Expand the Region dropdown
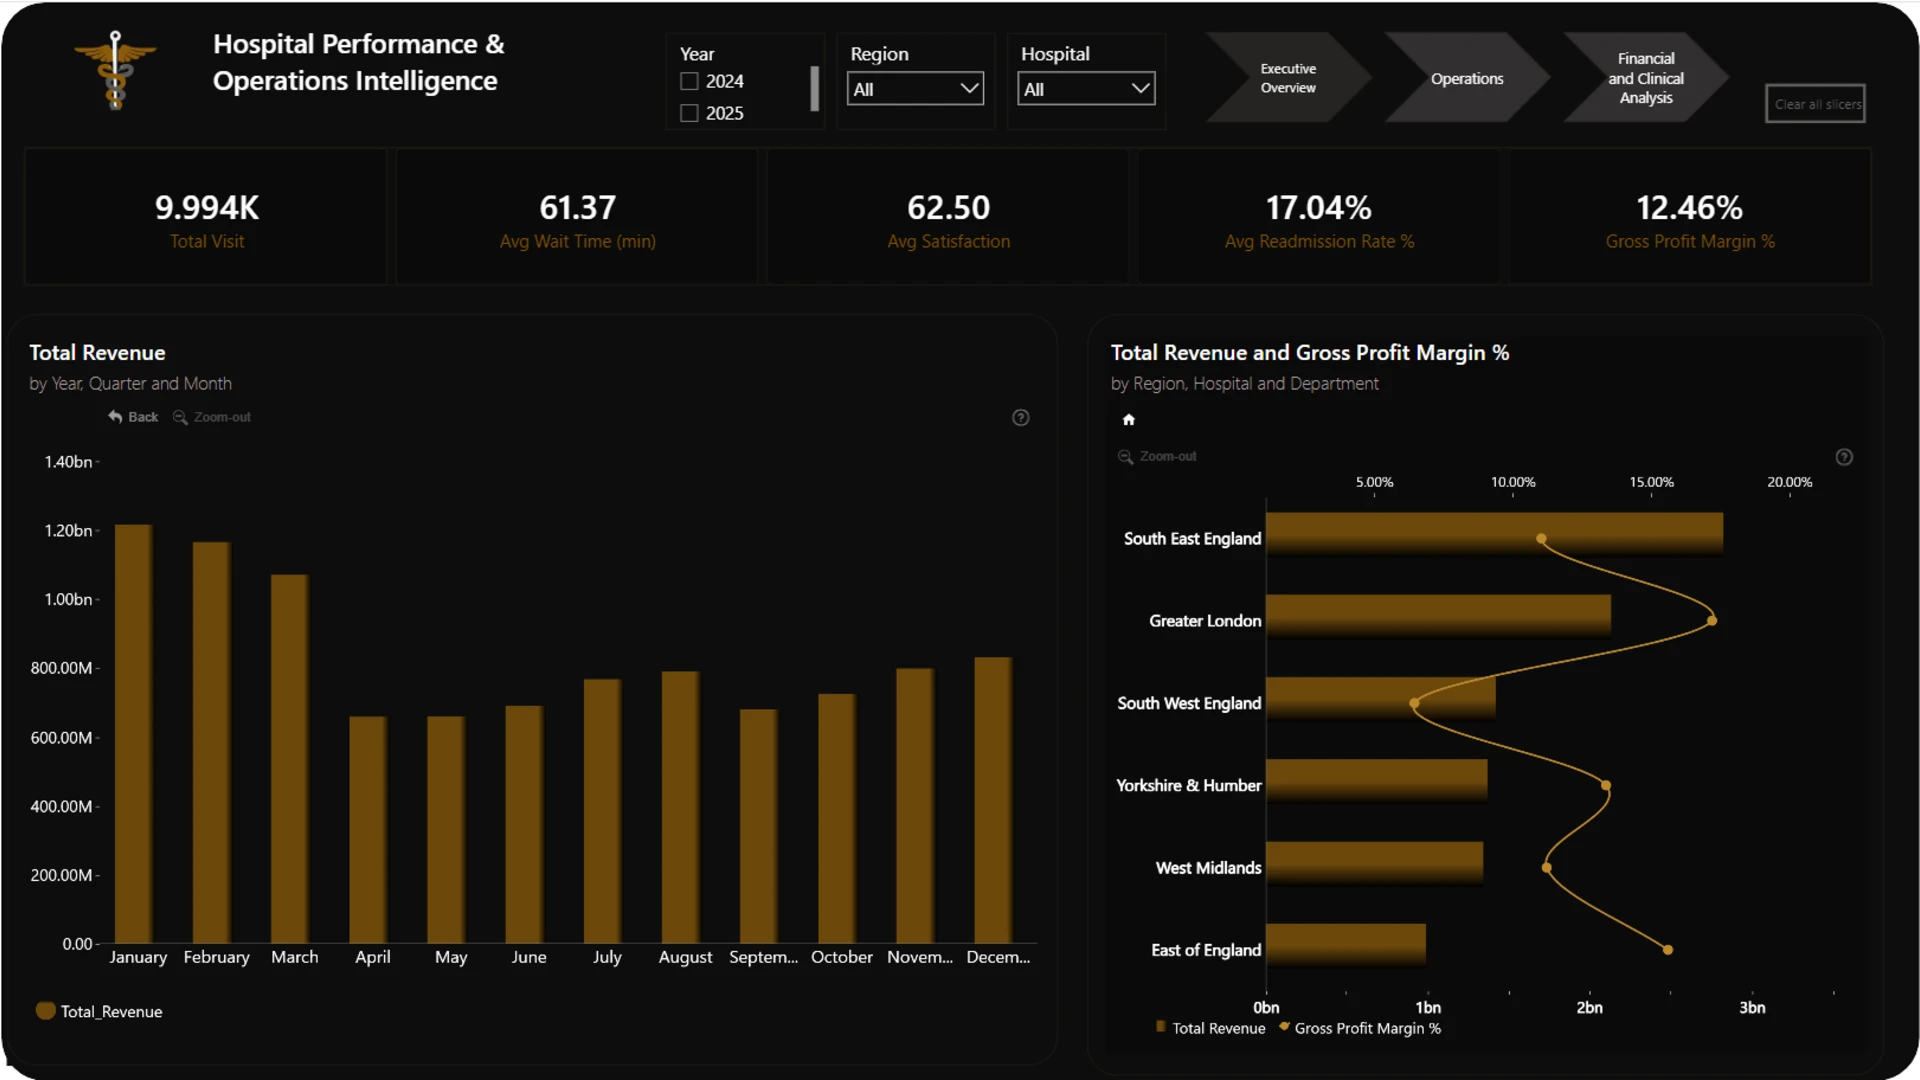 click(915, 89)
